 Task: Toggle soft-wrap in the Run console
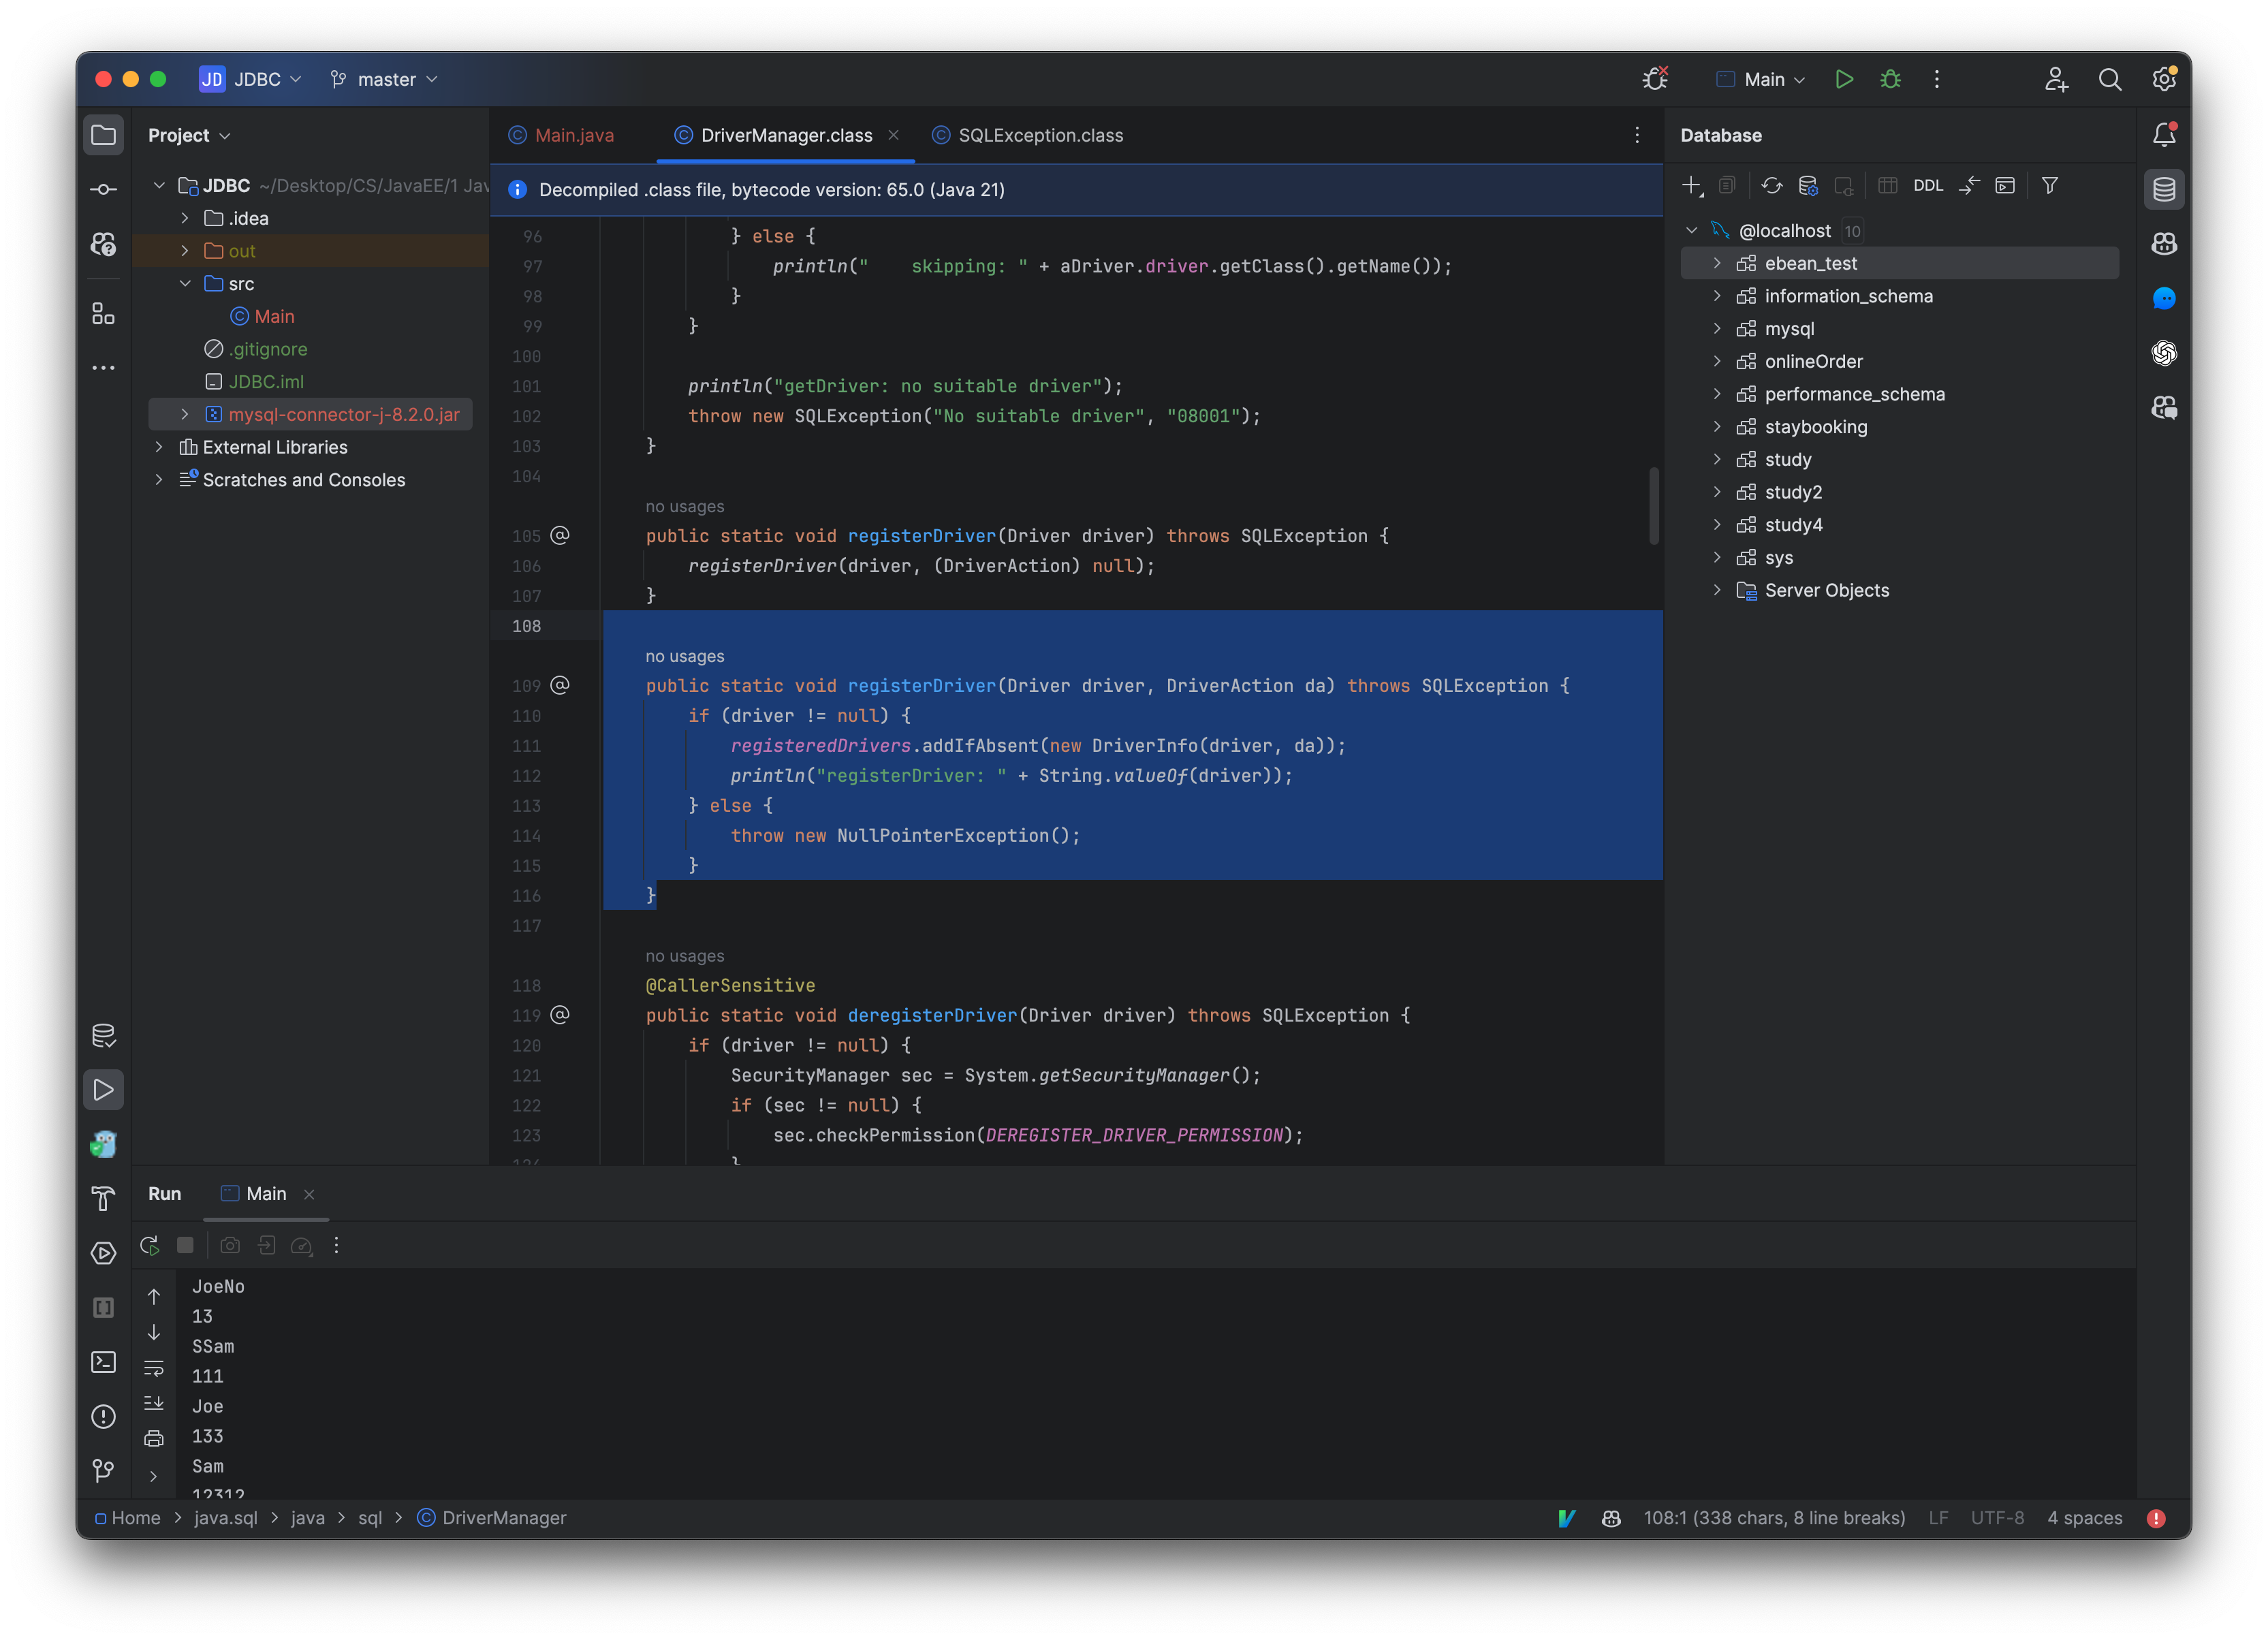[155, 1368]
